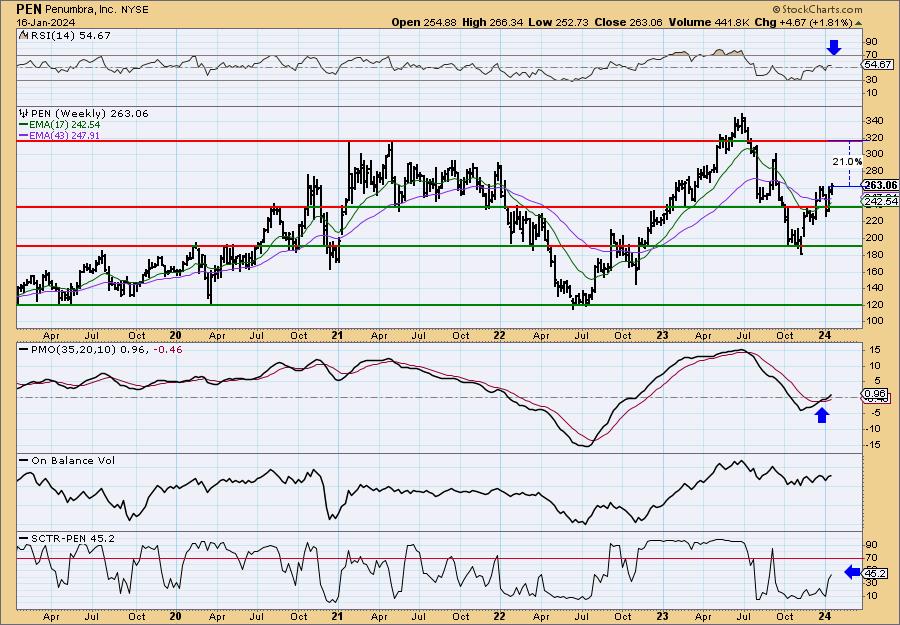Click the PMO(35,20,10) indicator label
The width and height of the screenshot is (900, 625).
point(73,349)
